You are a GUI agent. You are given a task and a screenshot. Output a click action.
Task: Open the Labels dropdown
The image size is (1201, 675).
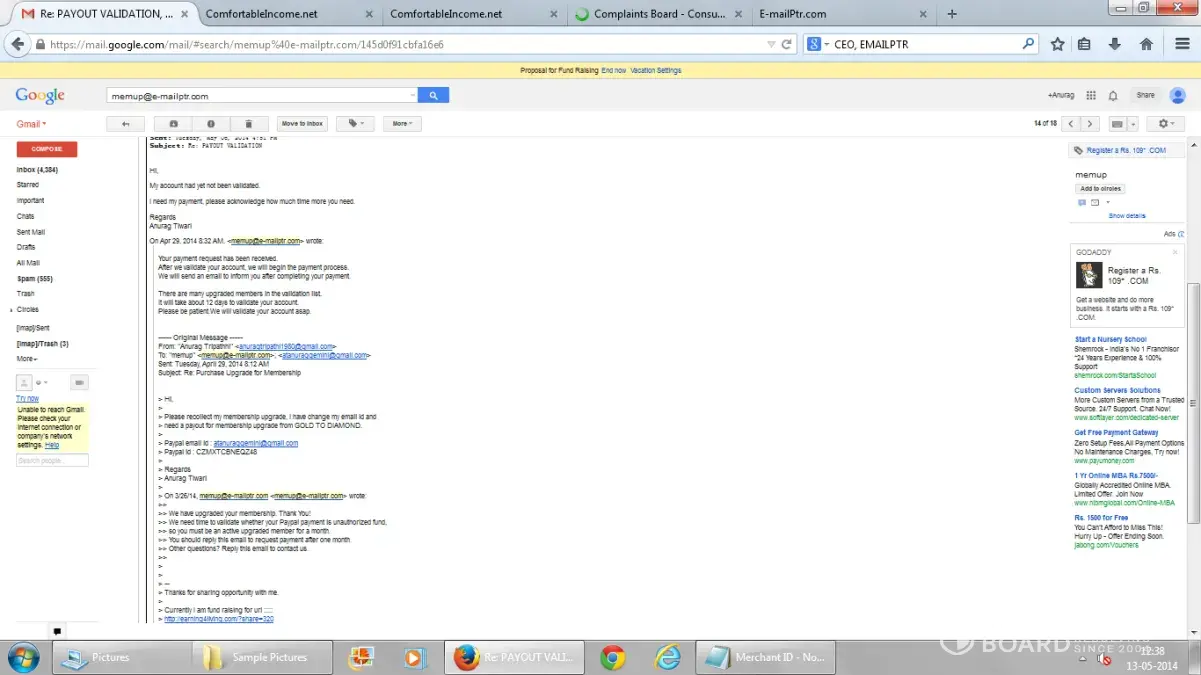(x=354, y=124)
